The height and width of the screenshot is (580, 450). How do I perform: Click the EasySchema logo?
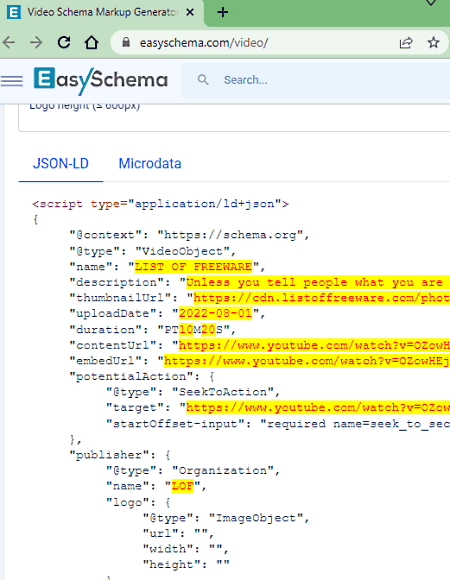tap(101, 80)
